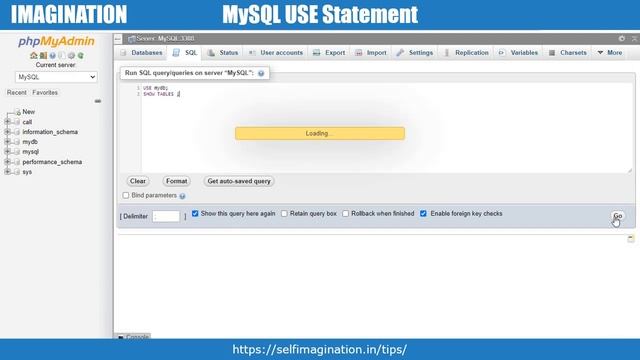Click the performance_schema database icon
The width and height of the screenshot is (640, 360).
pyautogui.click(x=17, y=162)
